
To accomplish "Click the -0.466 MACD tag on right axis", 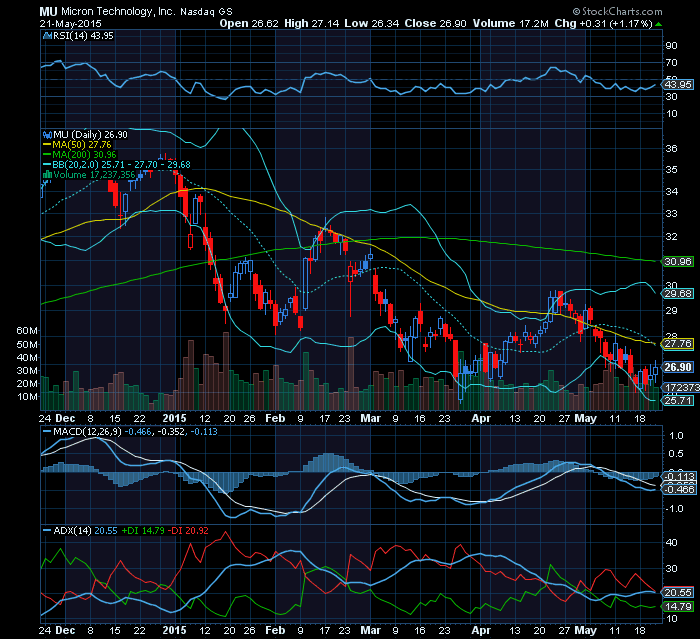I will tap(680, 490).
